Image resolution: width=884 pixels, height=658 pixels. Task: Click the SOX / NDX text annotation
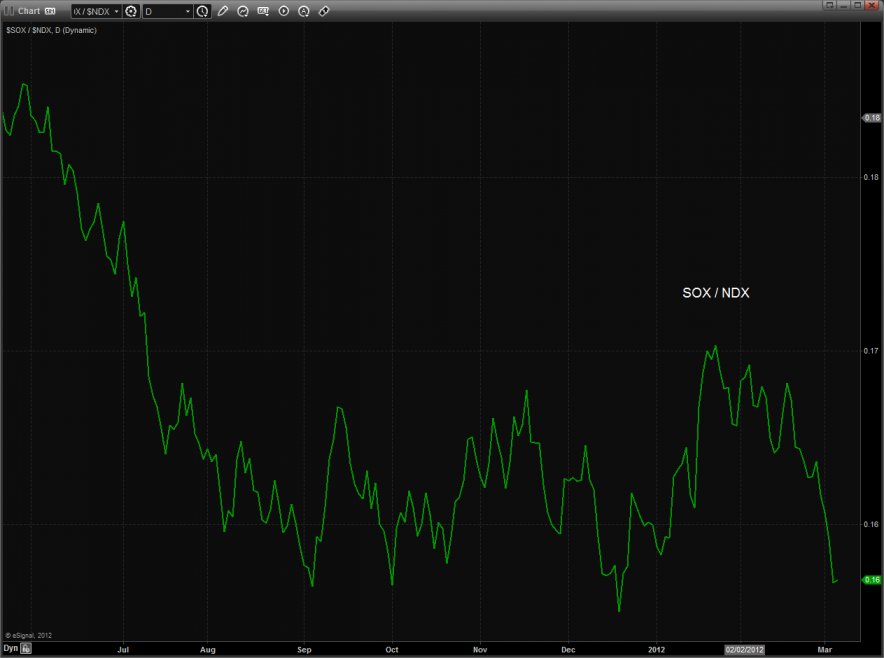click(x=716, y=293)
